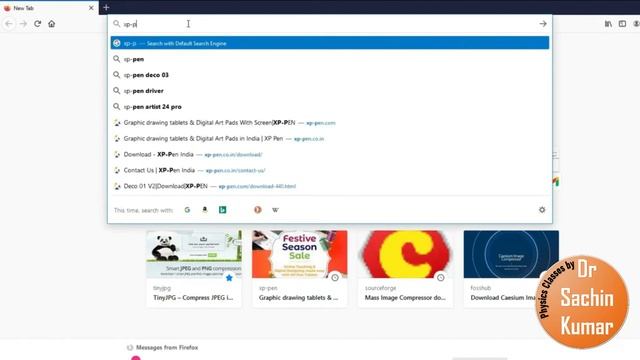Viewport: 640px width, 360px height.
Task: Reload the current page
Action: [x=38, y=24]
